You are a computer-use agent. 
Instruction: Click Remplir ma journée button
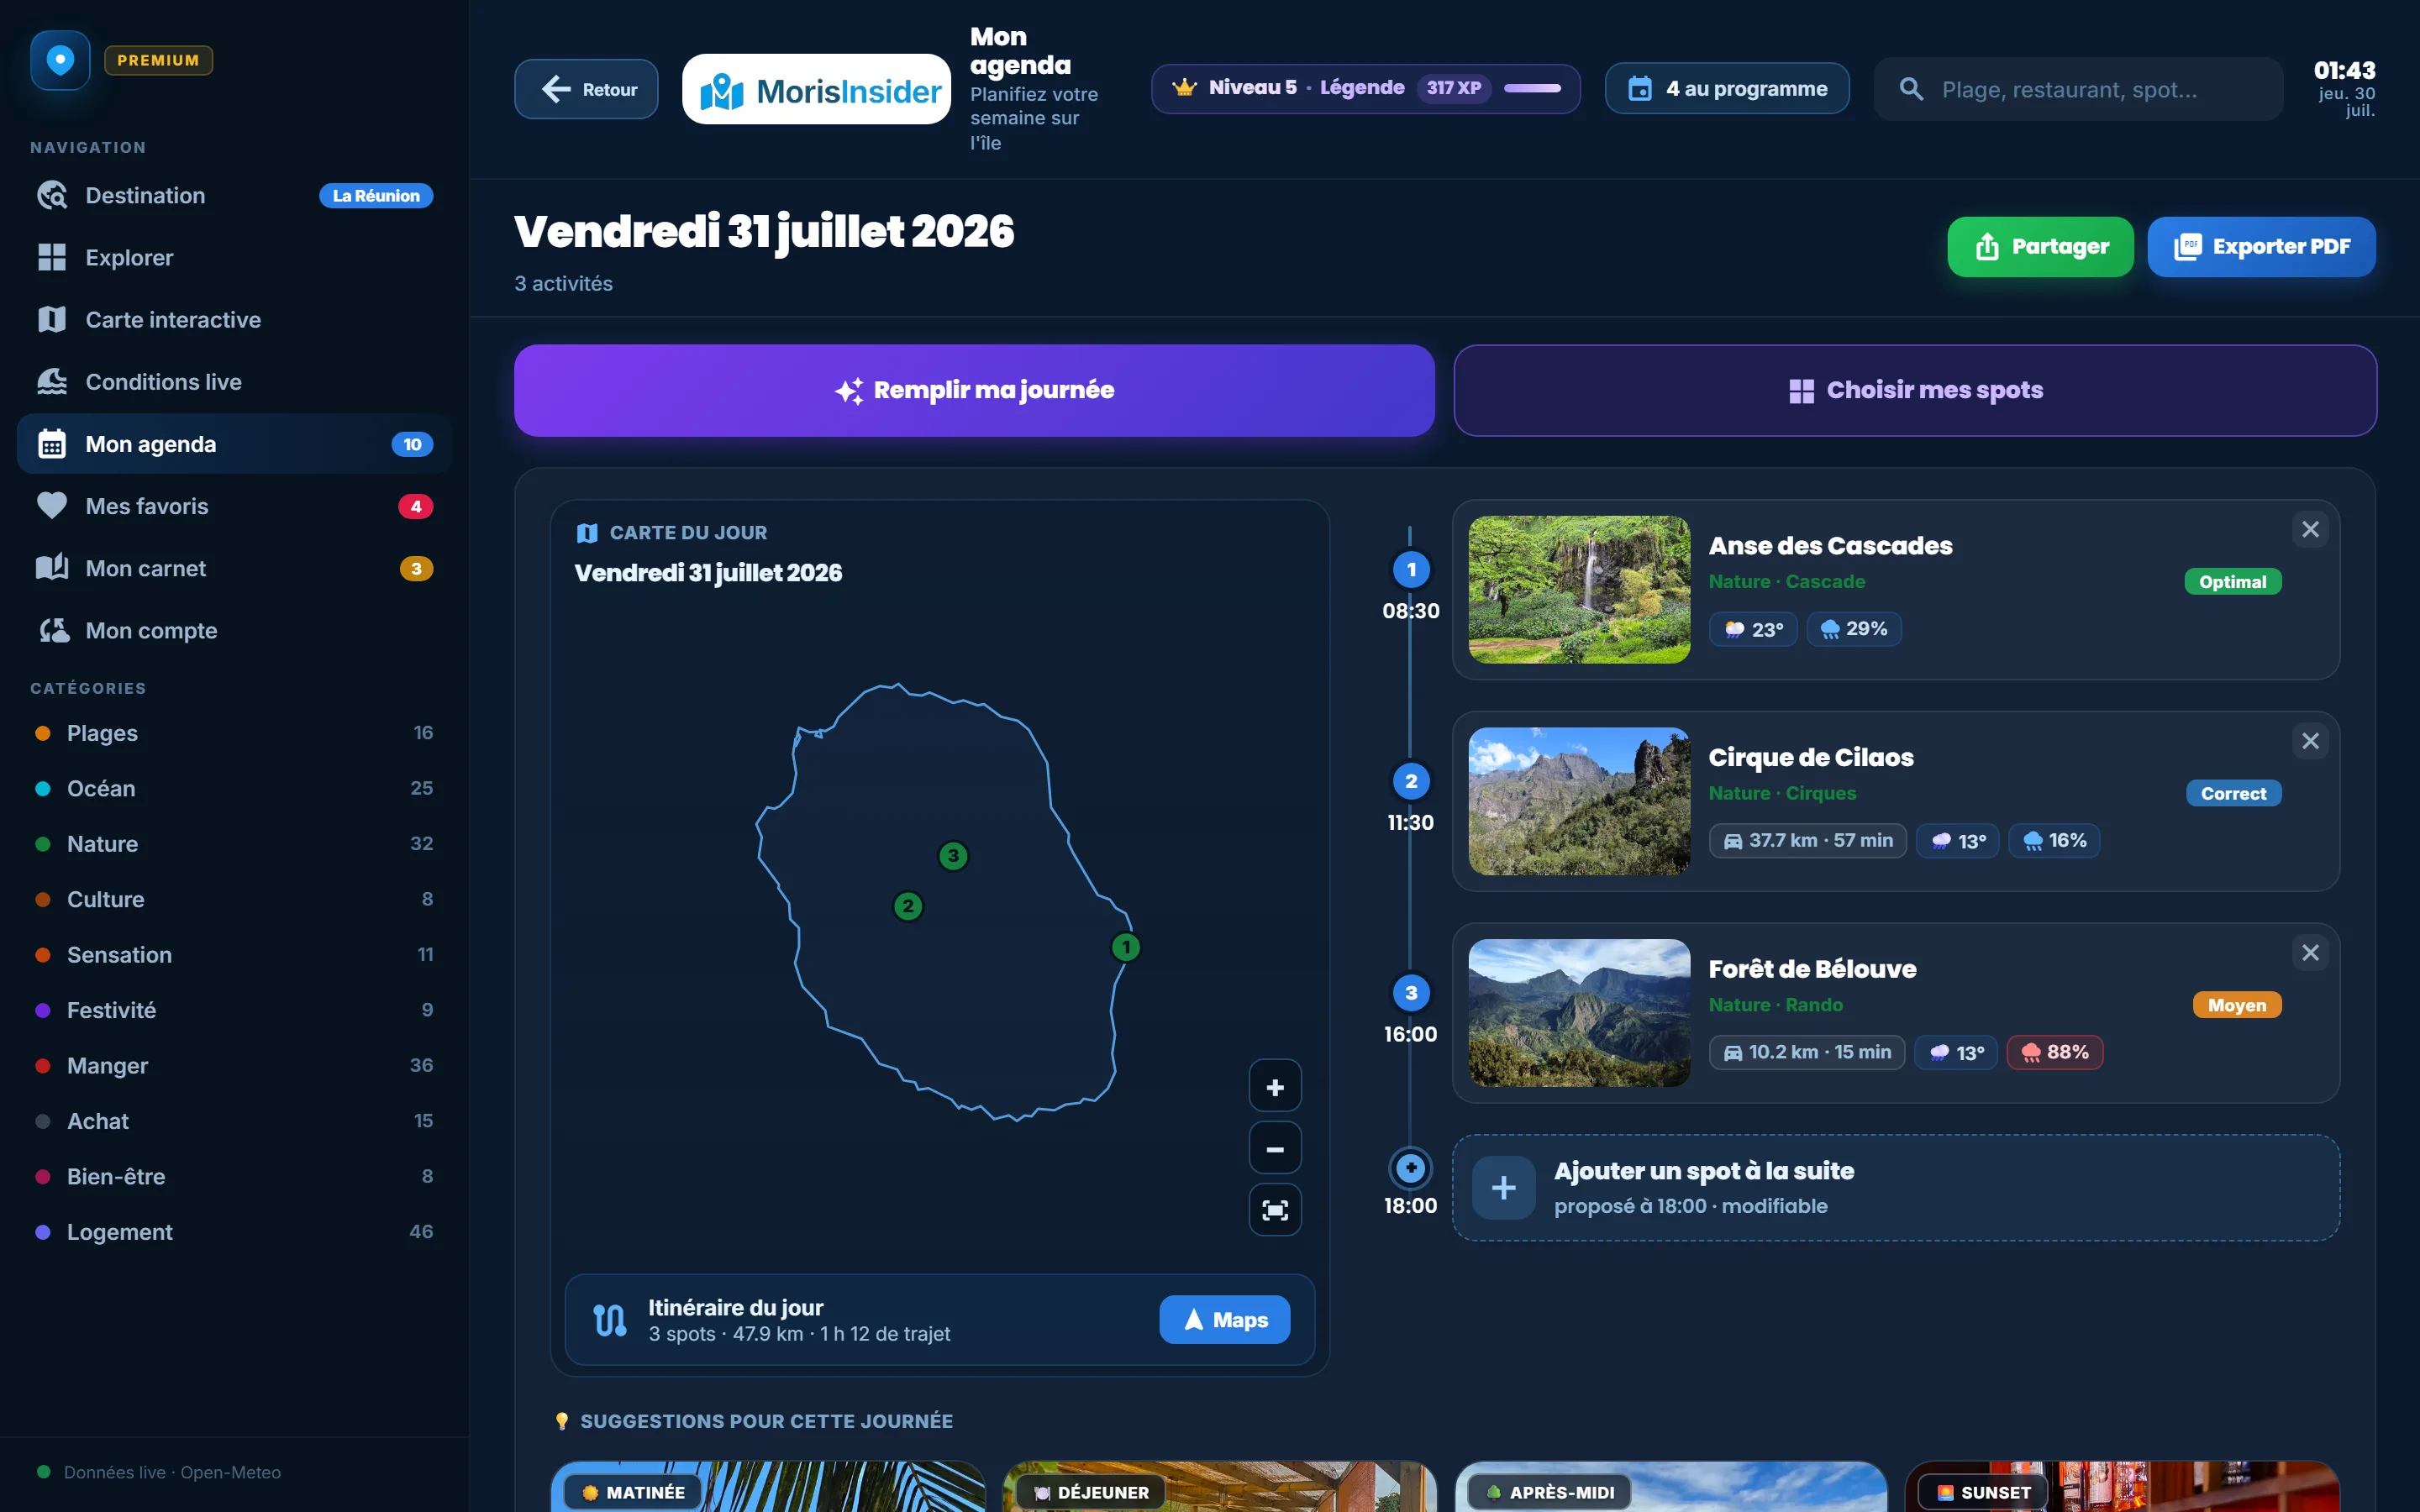pos(974,390)
